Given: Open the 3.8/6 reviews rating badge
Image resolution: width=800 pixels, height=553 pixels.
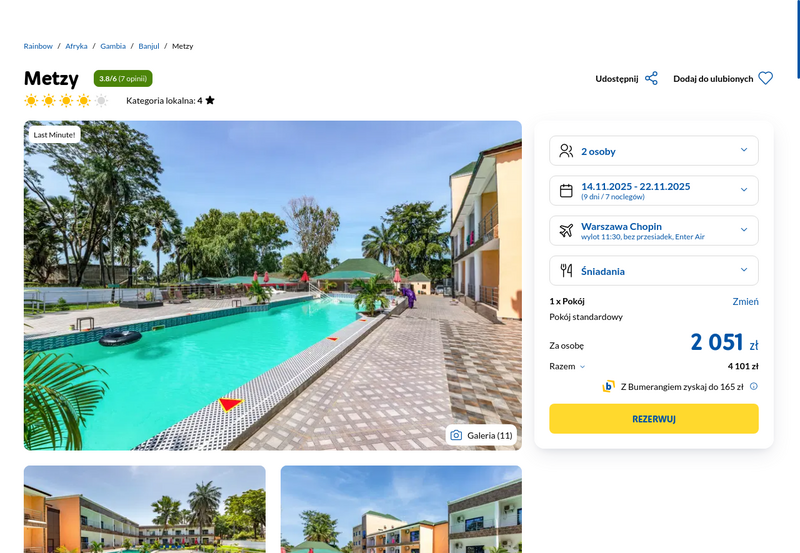Looking at the screenshot, I should [123, 79].
